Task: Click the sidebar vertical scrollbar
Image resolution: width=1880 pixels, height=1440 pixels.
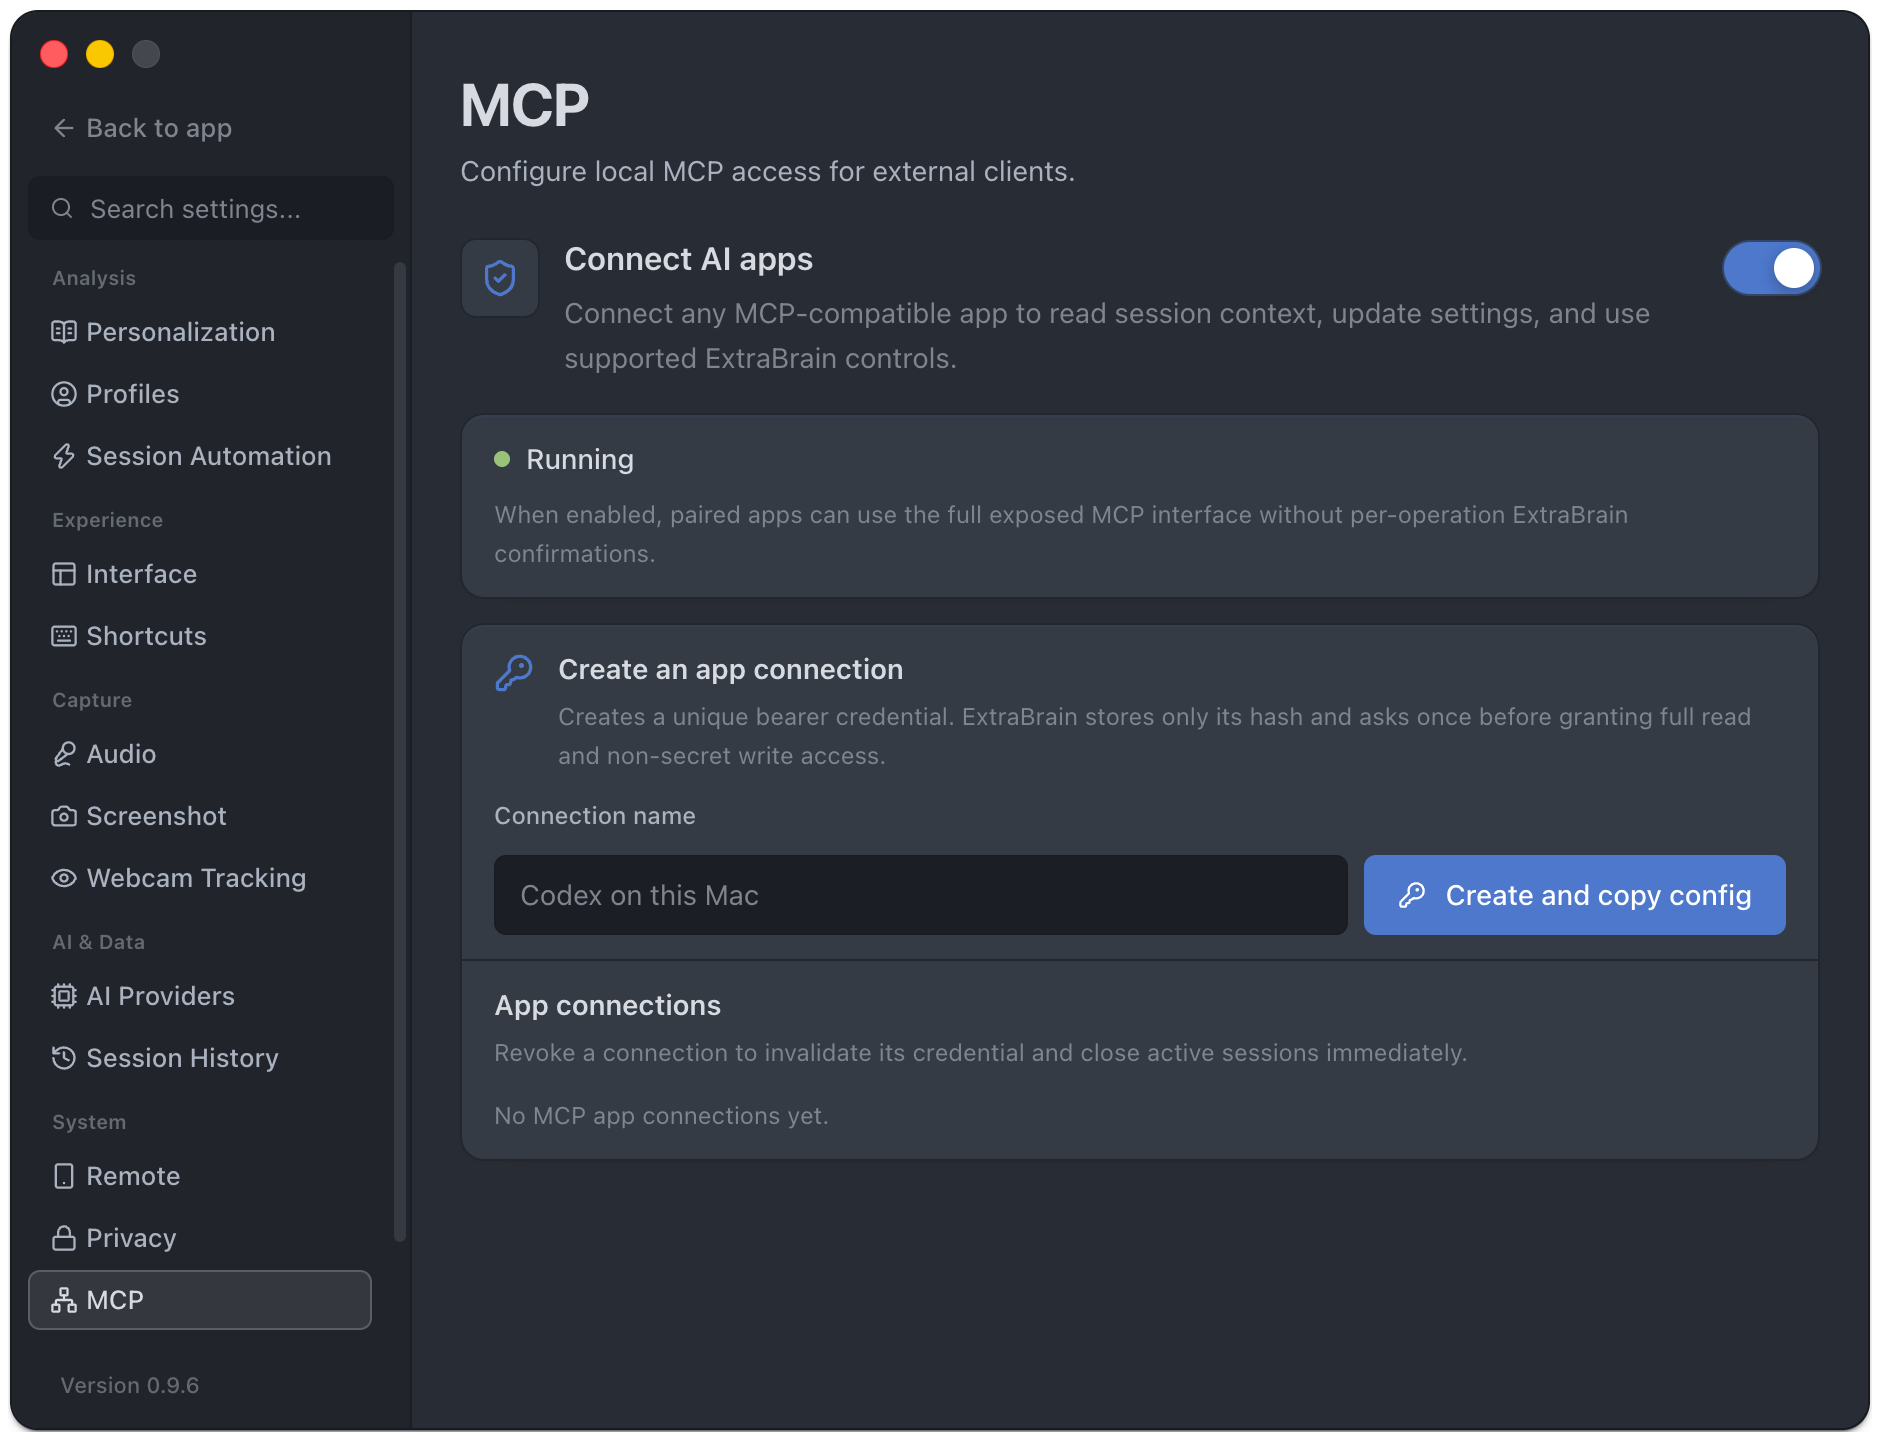Action: (x=400, y=750)
